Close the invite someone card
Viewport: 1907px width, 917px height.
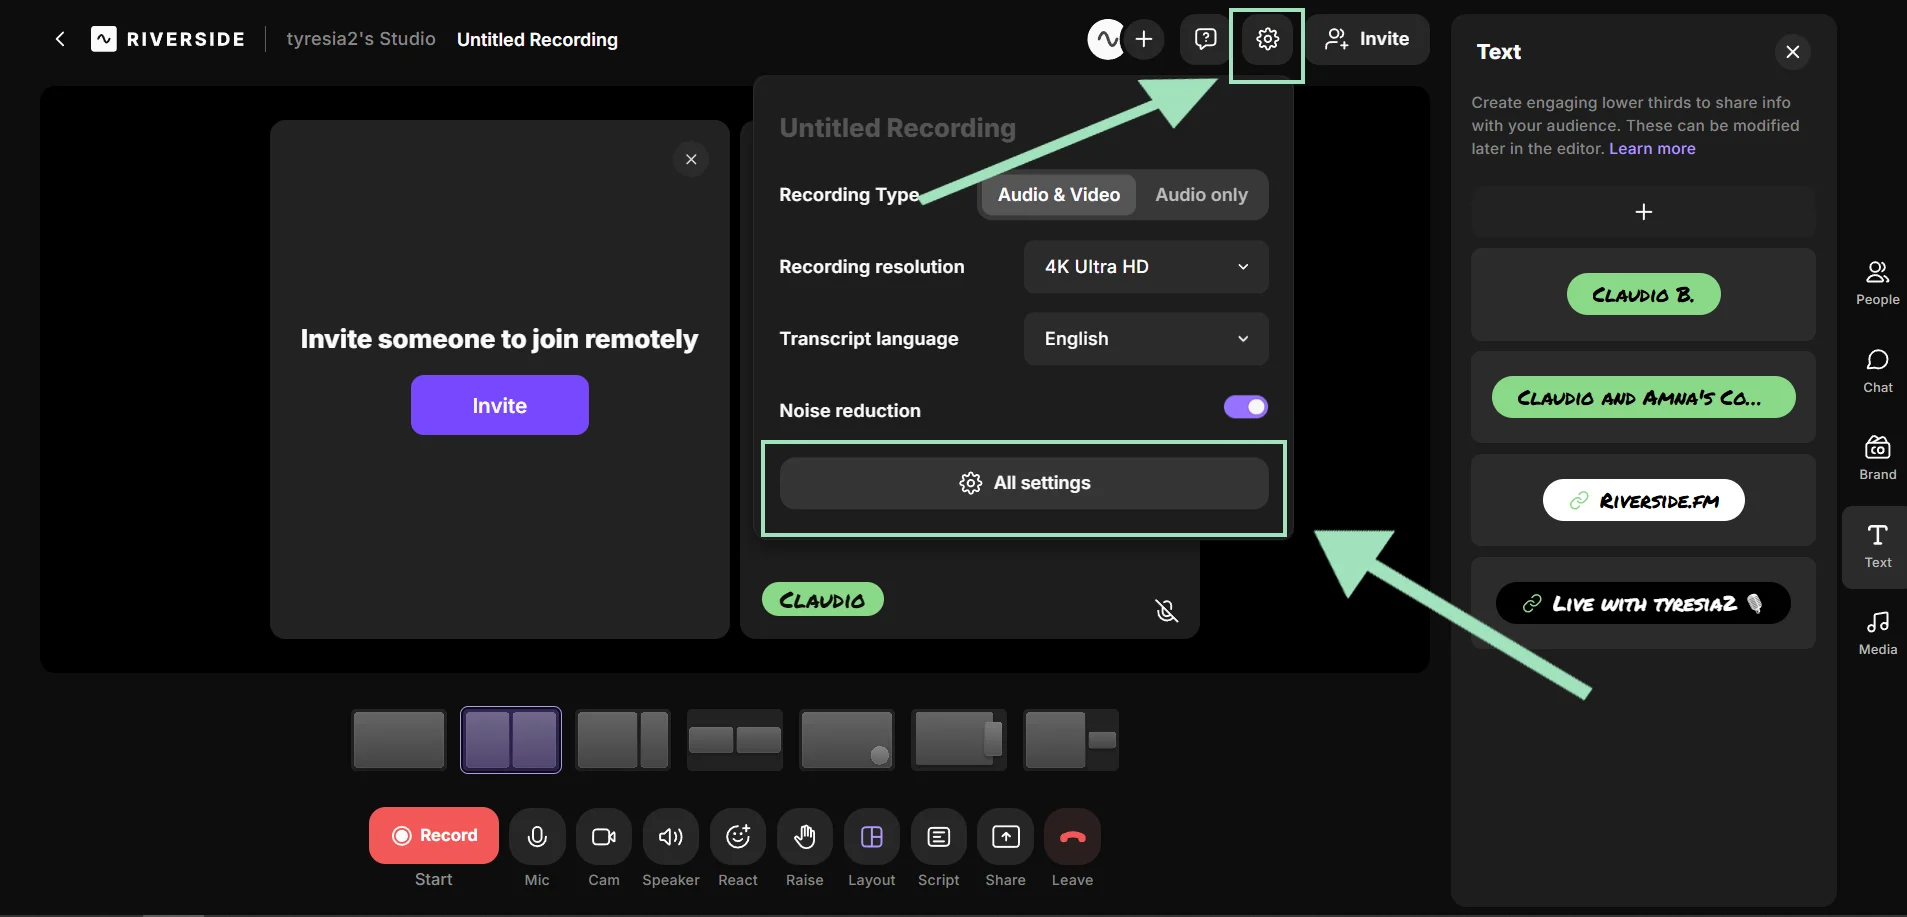[691, 159]
